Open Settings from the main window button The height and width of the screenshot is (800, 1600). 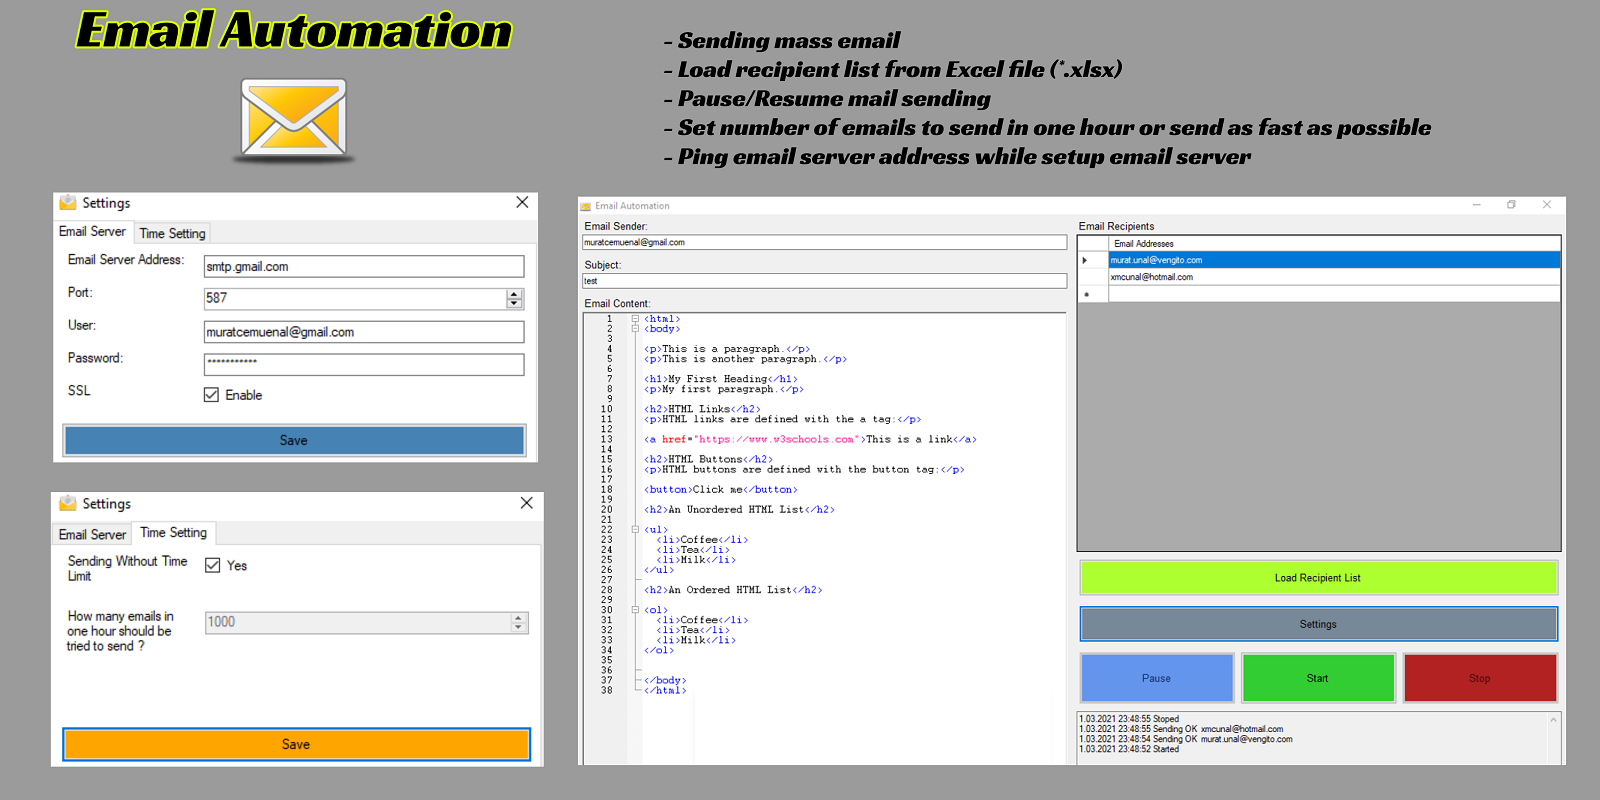pyautogui.click(x=1318, y=624)
